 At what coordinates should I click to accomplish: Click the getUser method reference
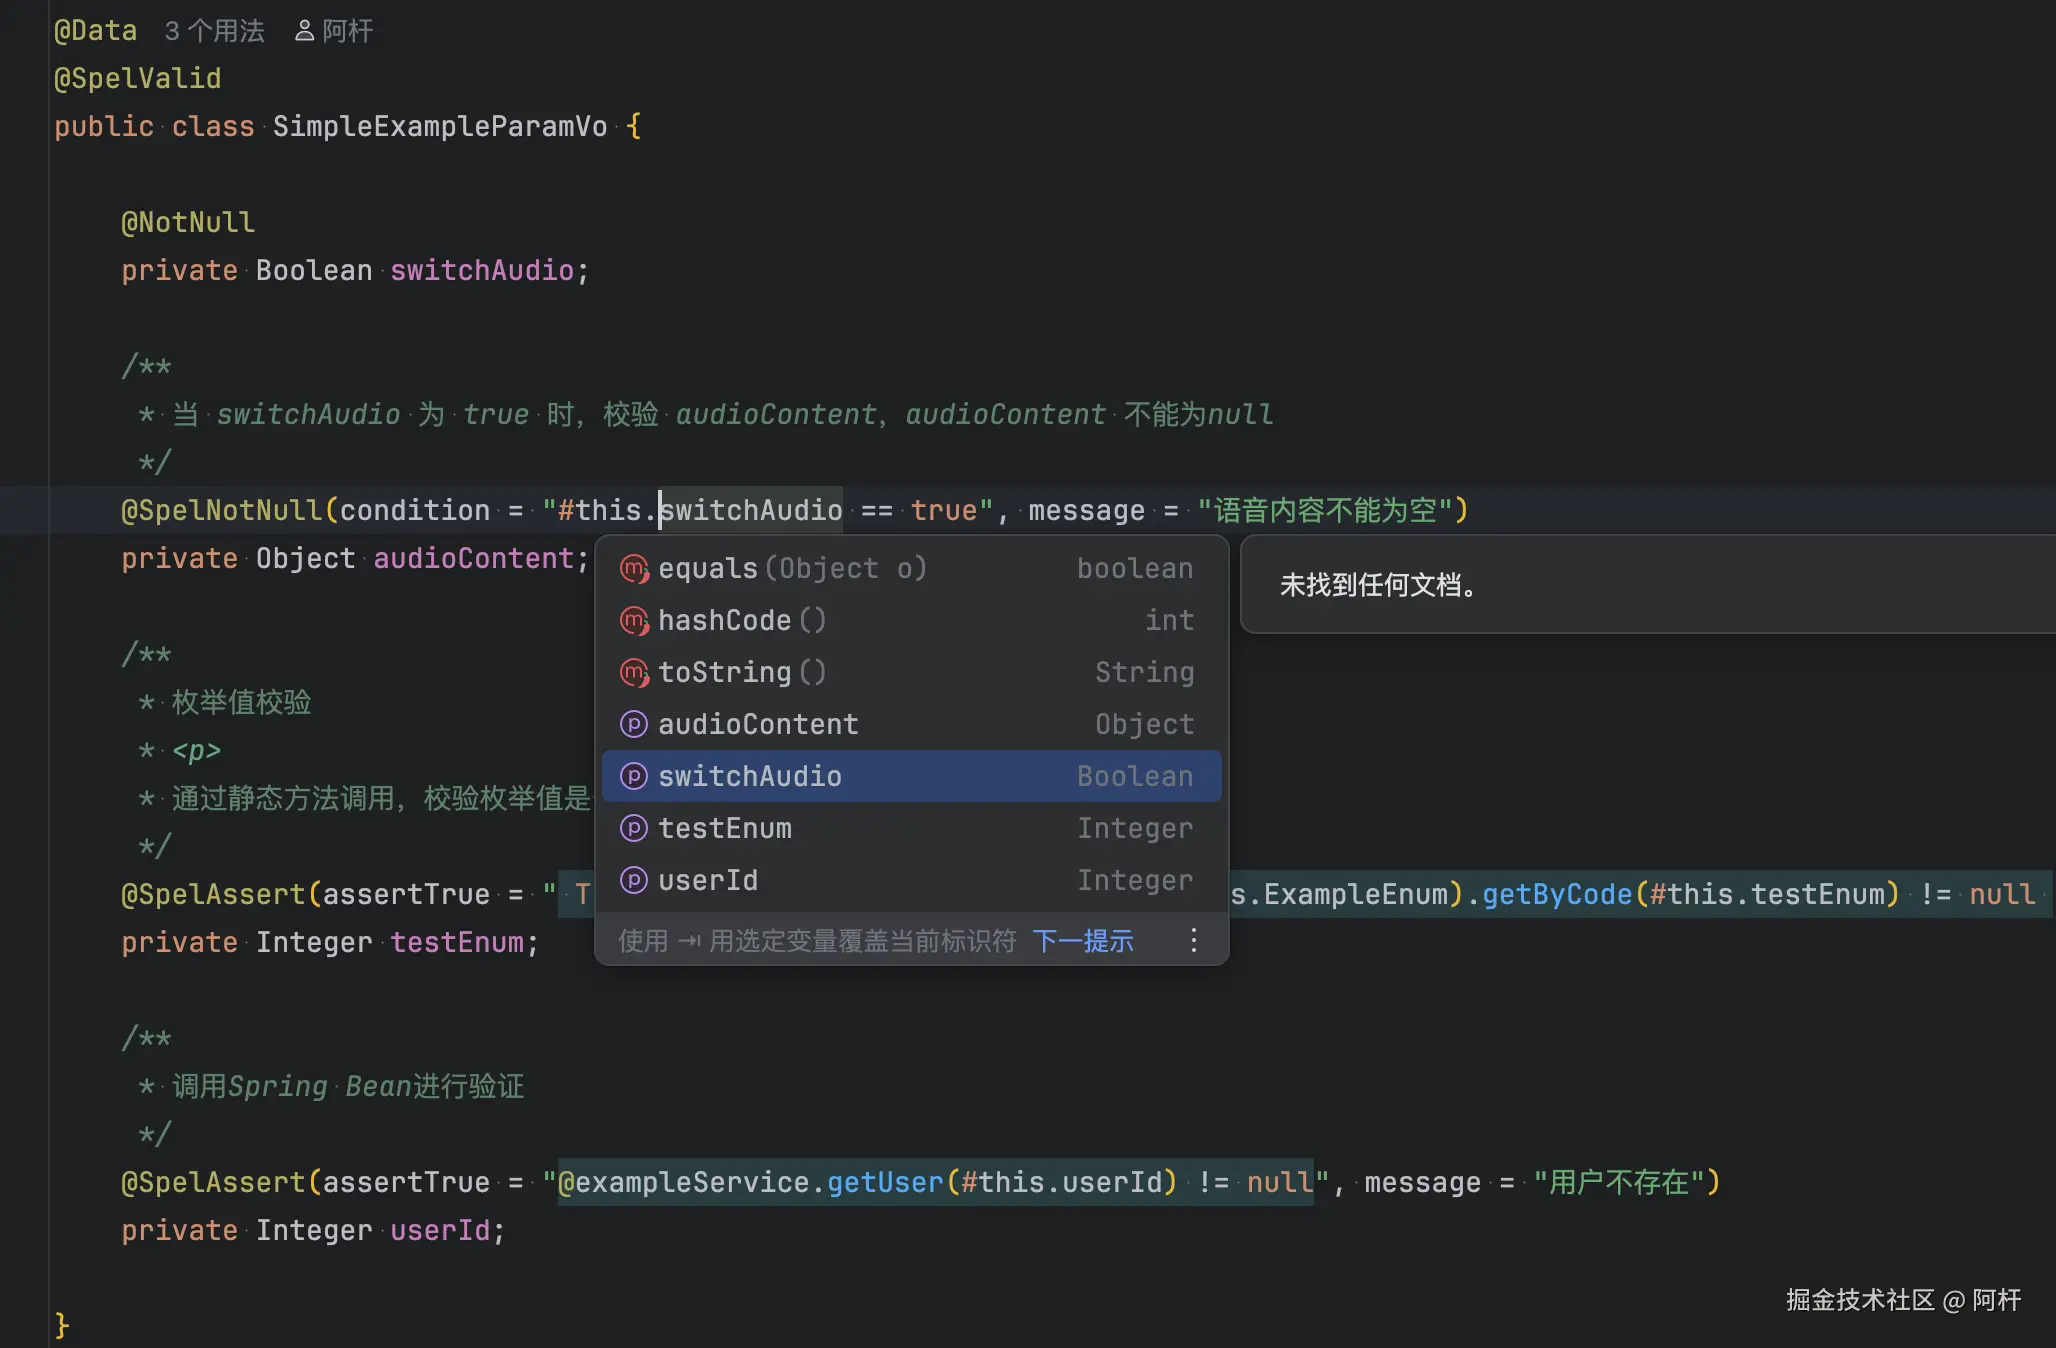885,1182
